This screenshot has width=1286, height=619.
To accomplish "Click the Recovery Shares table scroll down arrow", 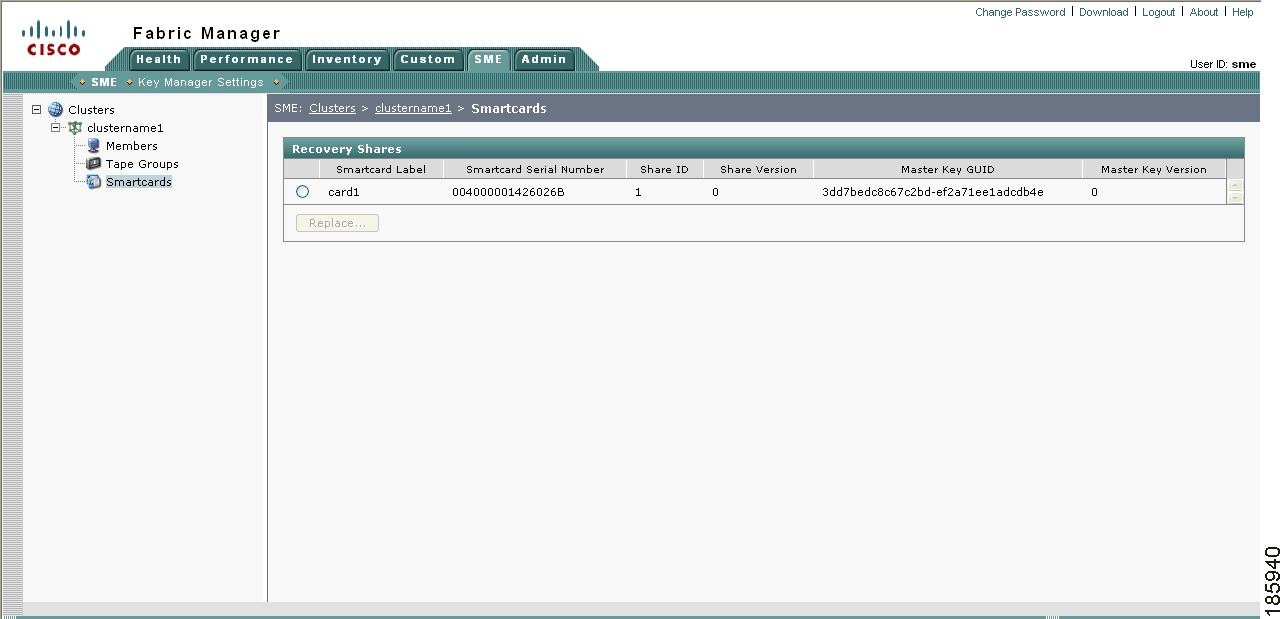I will click(x=1236, y=198).
